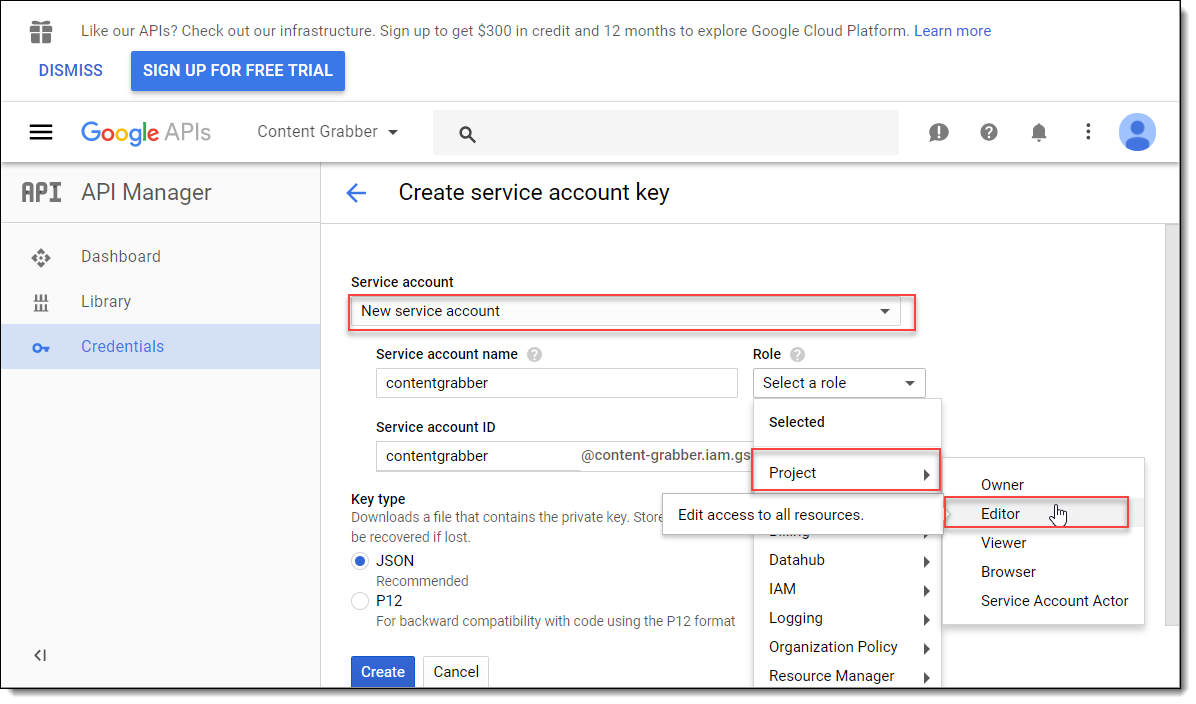Click the Credentials key icon
The height and width of the screenshot is (704, 1196).
[x=41, y=348]
